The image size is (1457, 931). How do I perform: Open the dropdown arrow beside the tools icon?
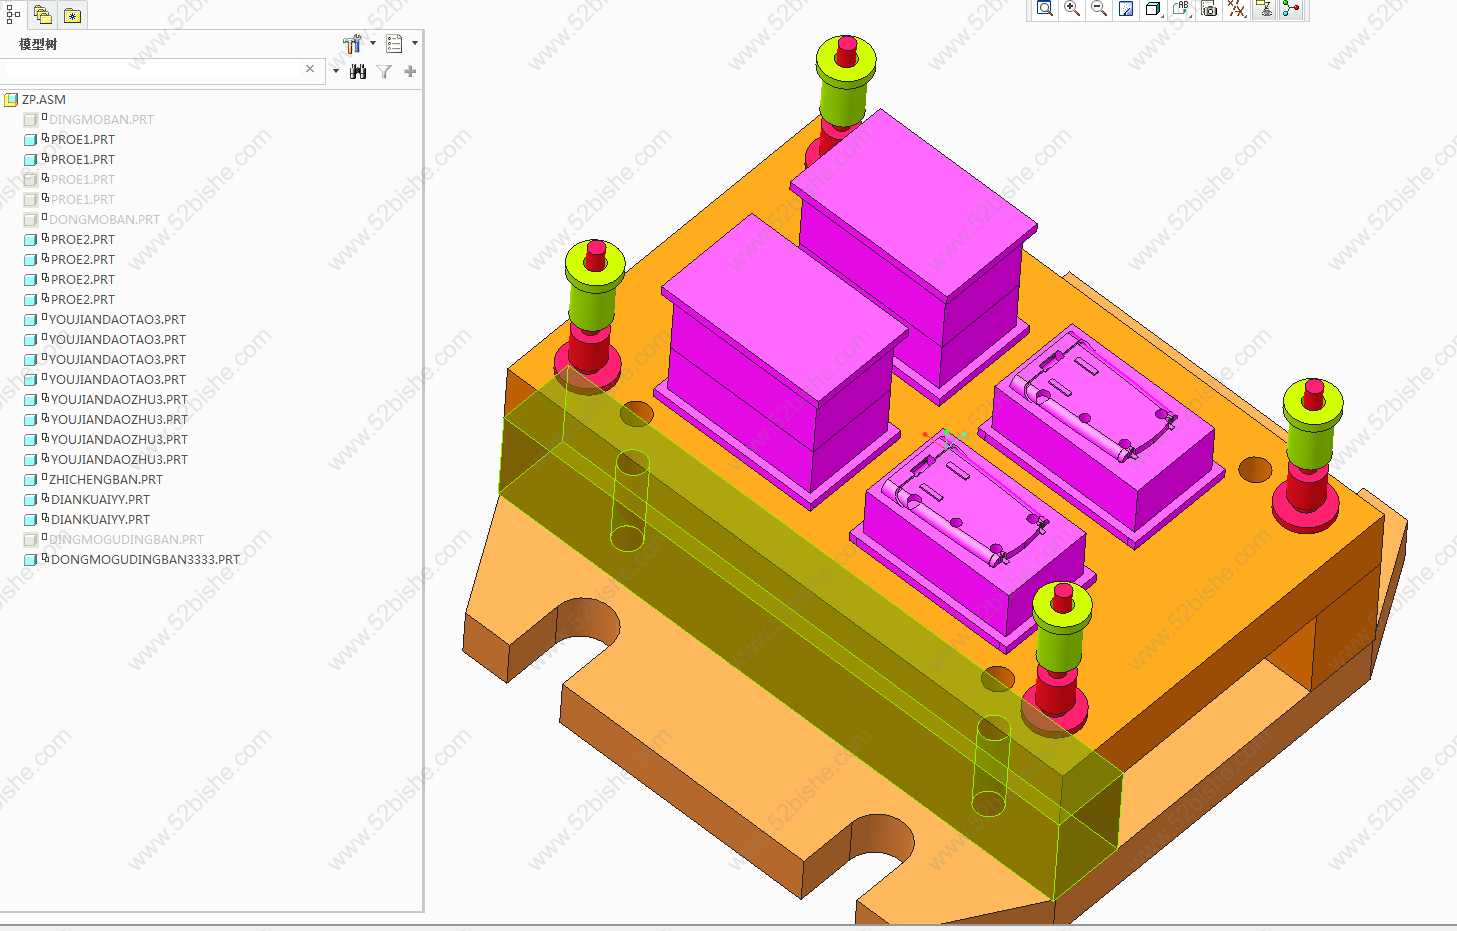coord(373,43)
